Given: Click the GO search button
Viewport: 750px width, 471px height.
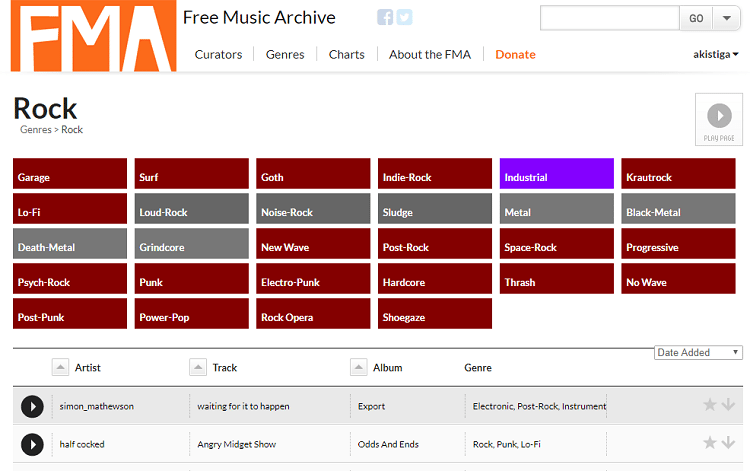Looking at the screenshot, I should 696,18.
